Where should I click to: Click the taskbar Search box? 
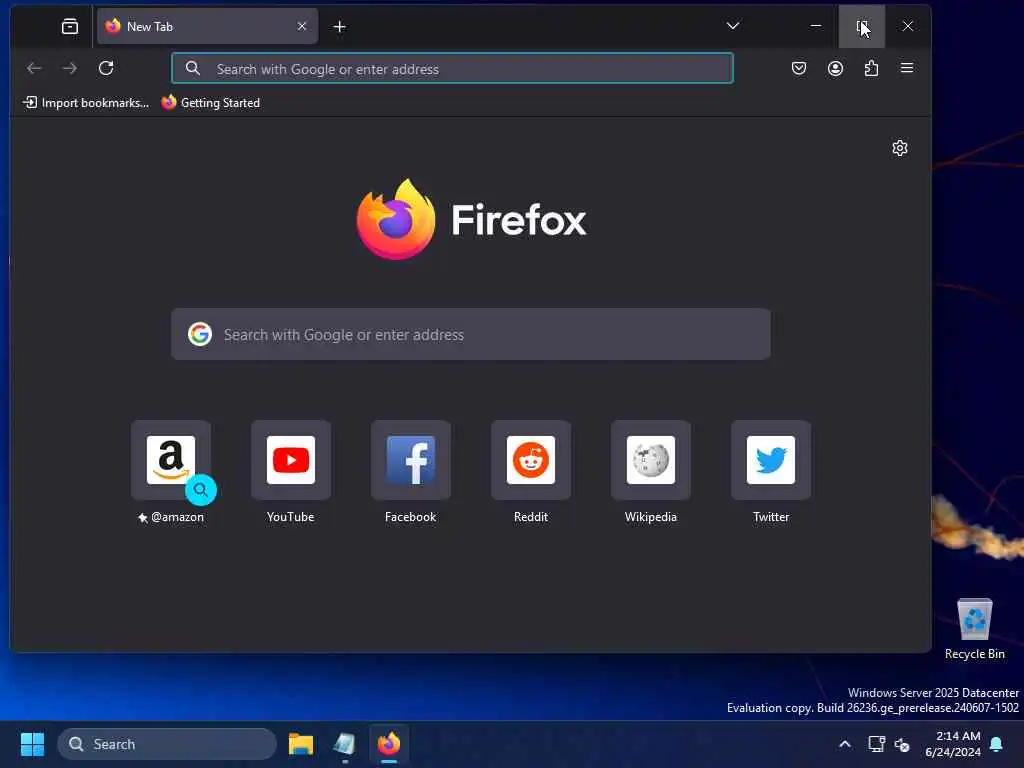(167, 744)
